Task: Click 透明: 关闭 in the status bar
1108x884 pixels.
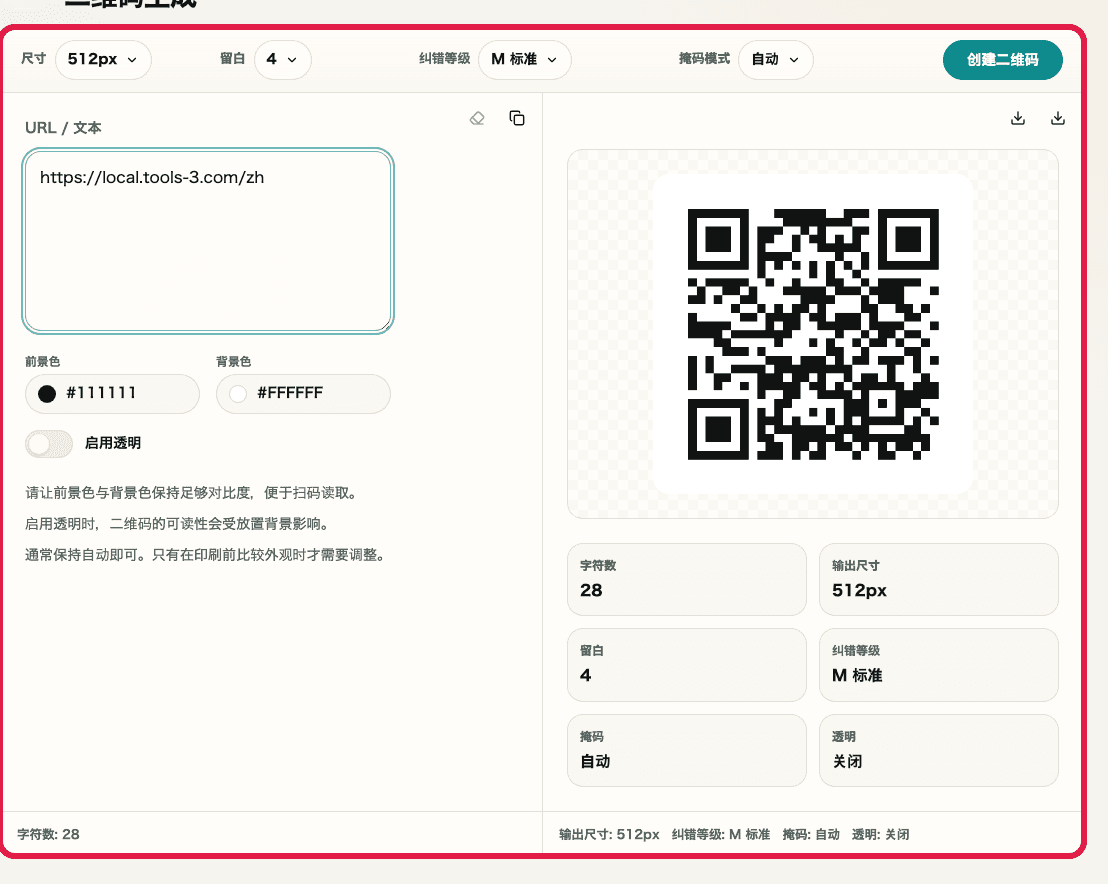Action: [880, 833]
